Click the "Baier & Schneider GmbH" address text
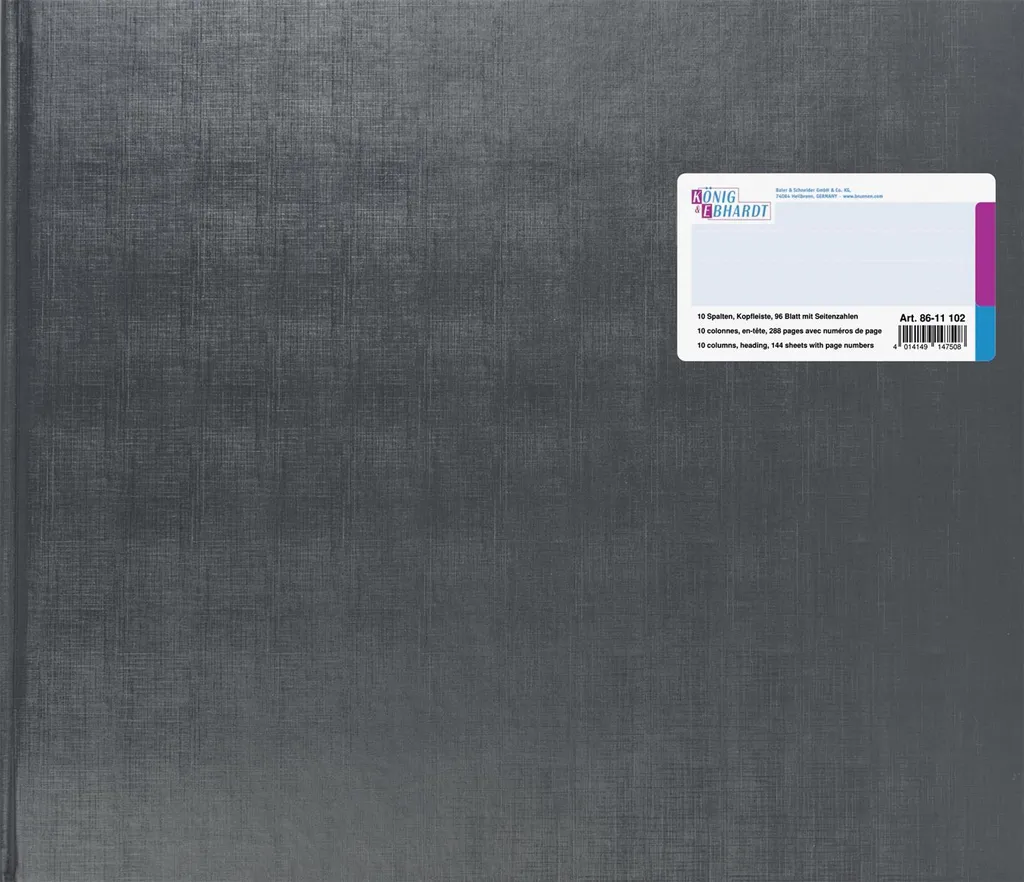This screenshot has width=1024, height=882. [829, 193]
